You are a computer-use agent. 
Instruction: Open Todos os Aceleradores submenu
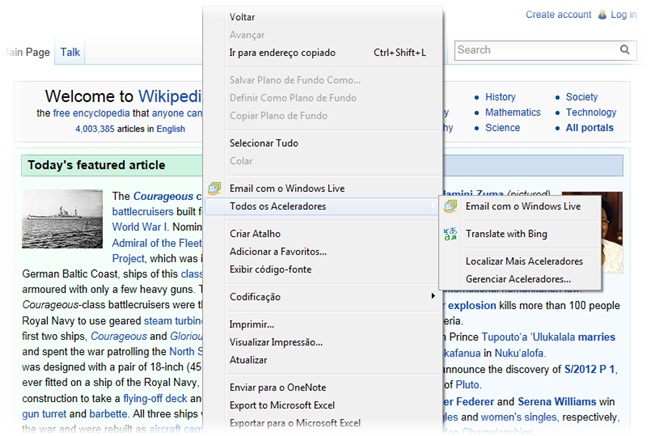(323, 206)
